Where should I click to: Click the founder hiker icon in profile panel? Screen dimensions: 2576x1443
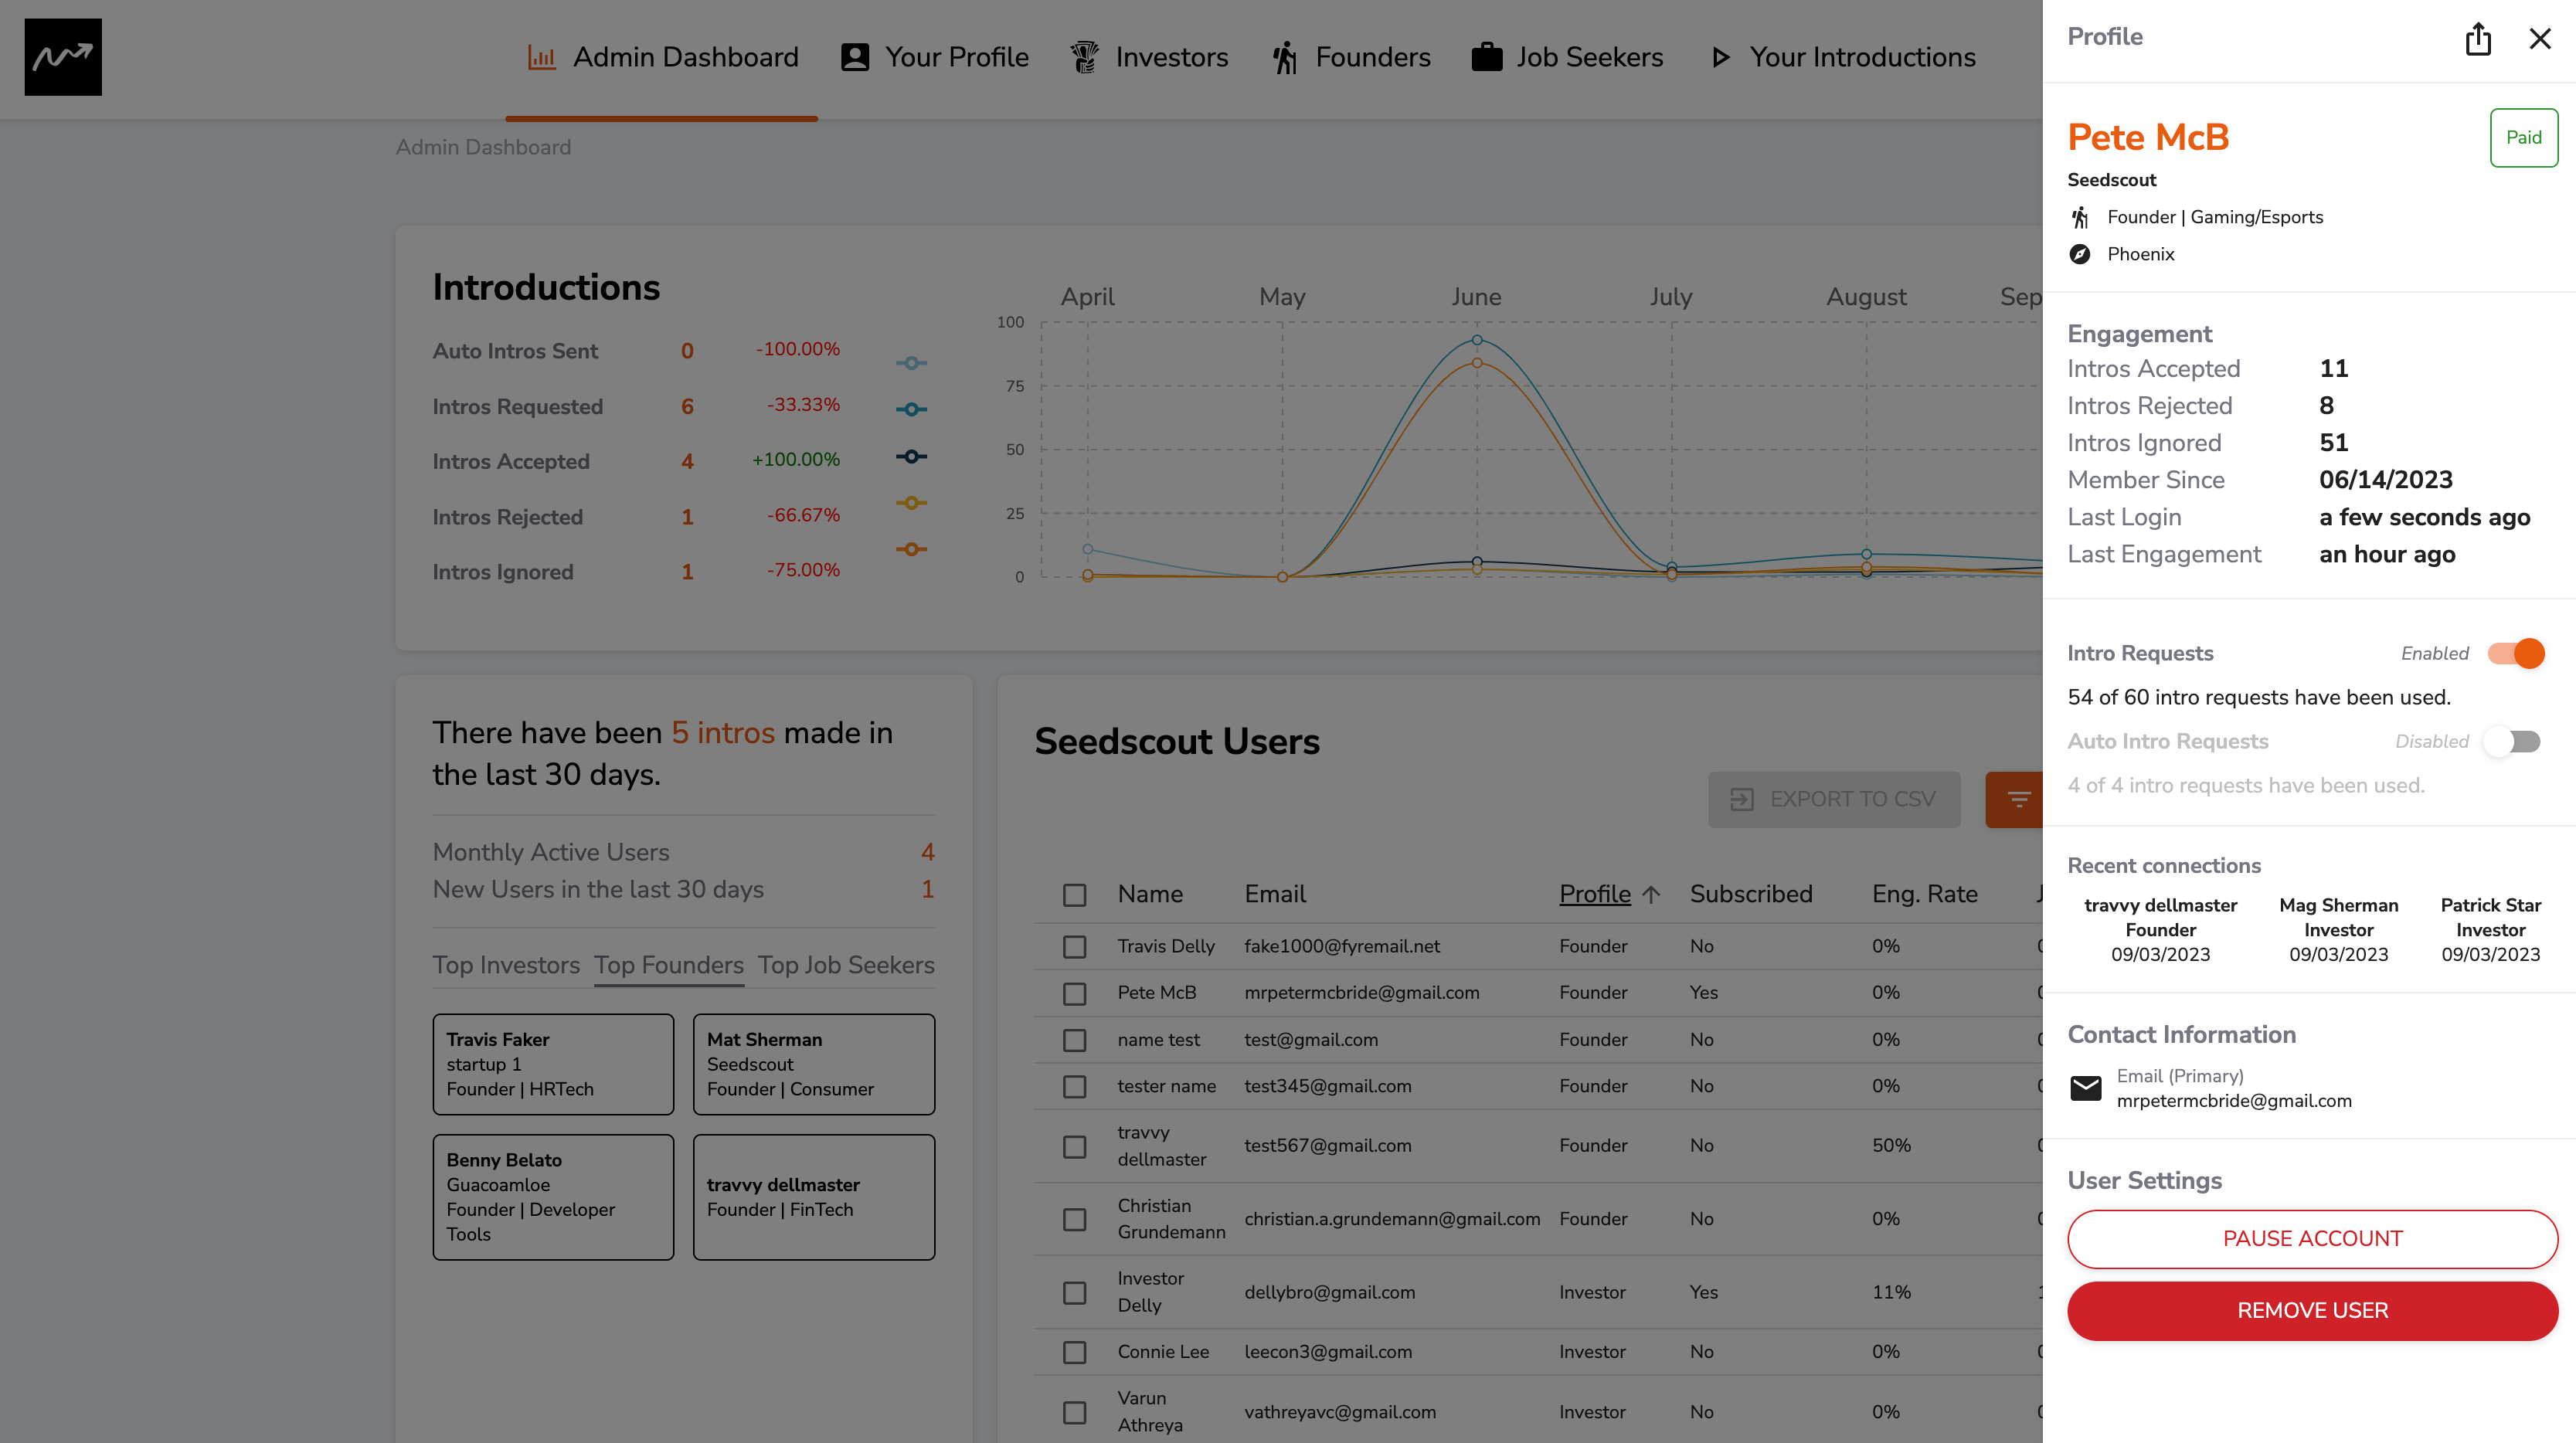pos(2080,217)
